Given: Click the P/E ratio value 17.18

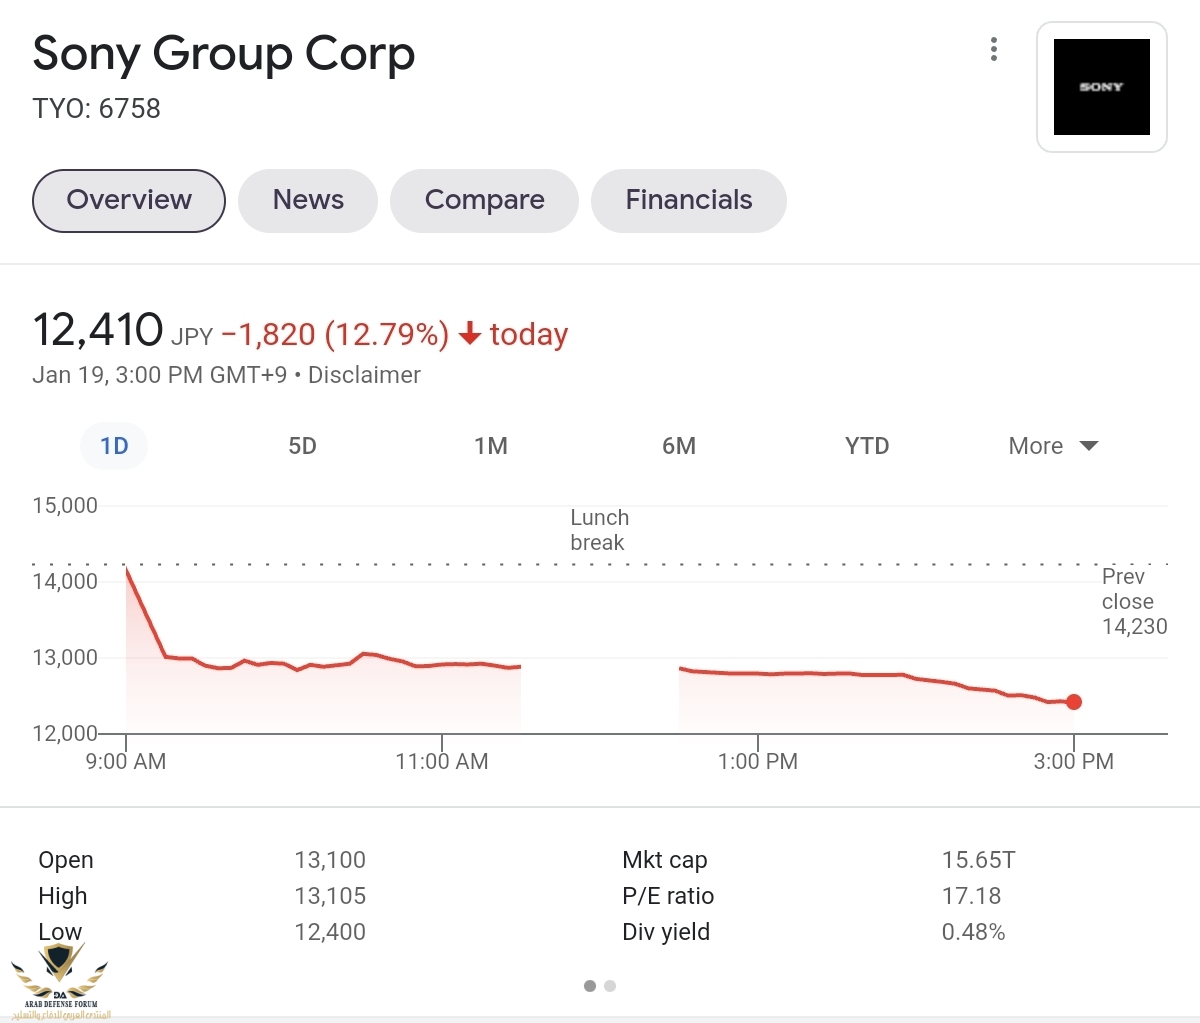Looking at the screenshot, I should point(971,896).
